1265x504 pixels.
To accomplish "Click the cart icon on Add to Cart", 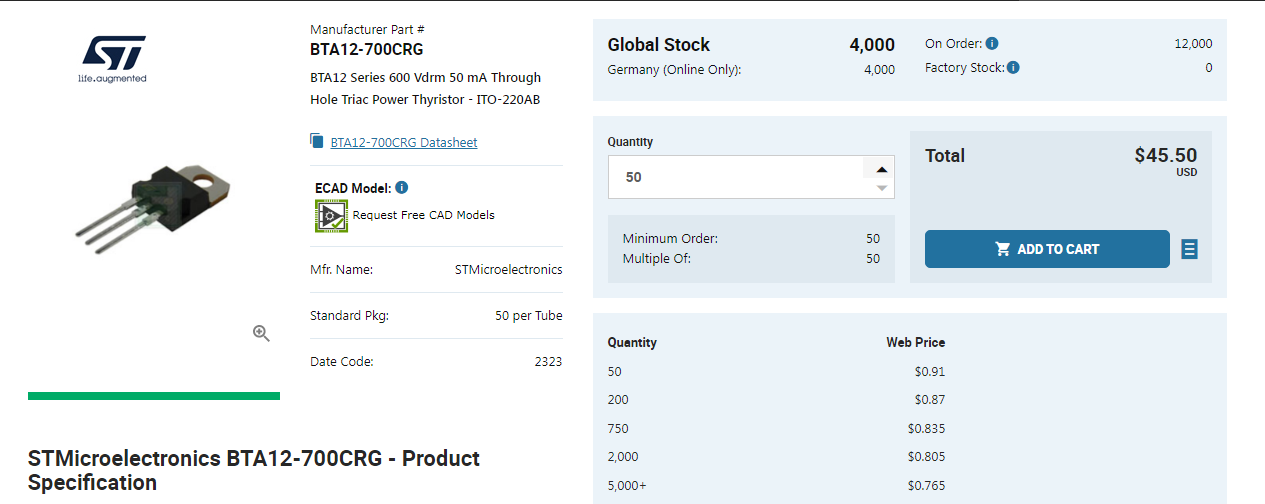I will click(1003, 249).
